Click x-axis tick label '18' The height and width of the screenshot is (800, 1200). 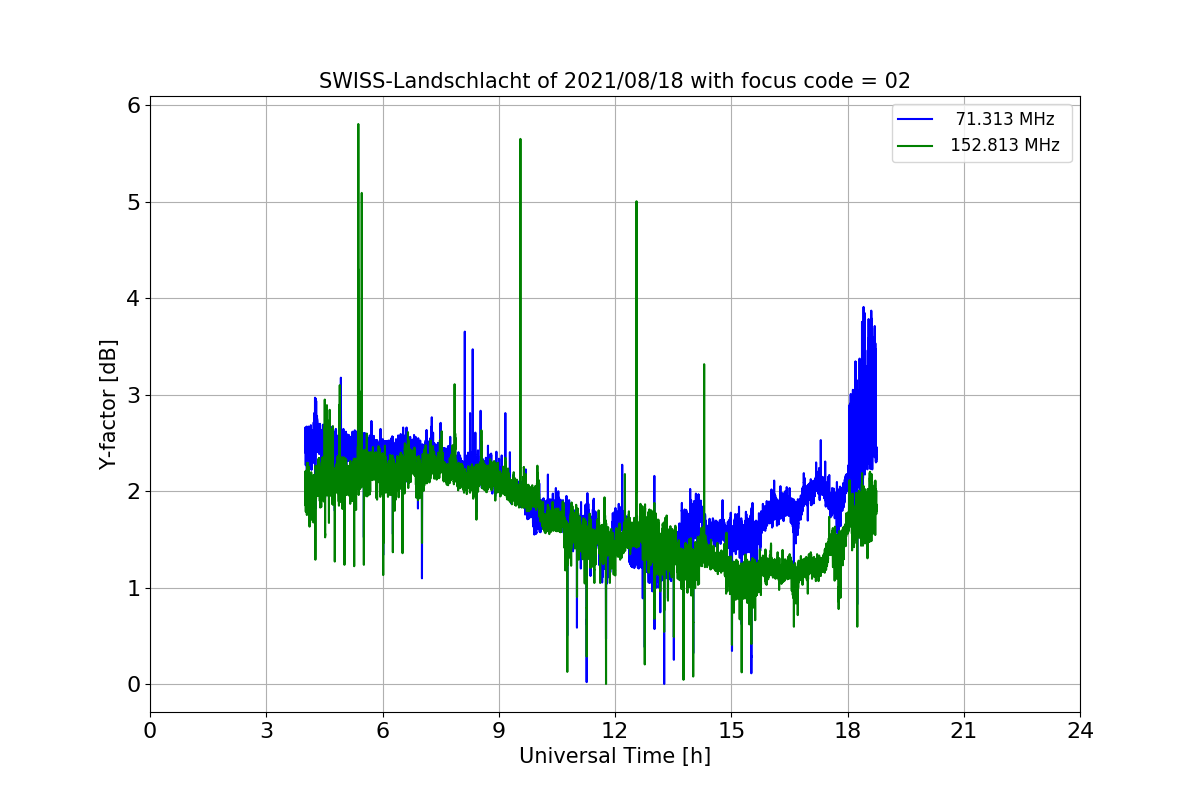(x=848, y=731)
